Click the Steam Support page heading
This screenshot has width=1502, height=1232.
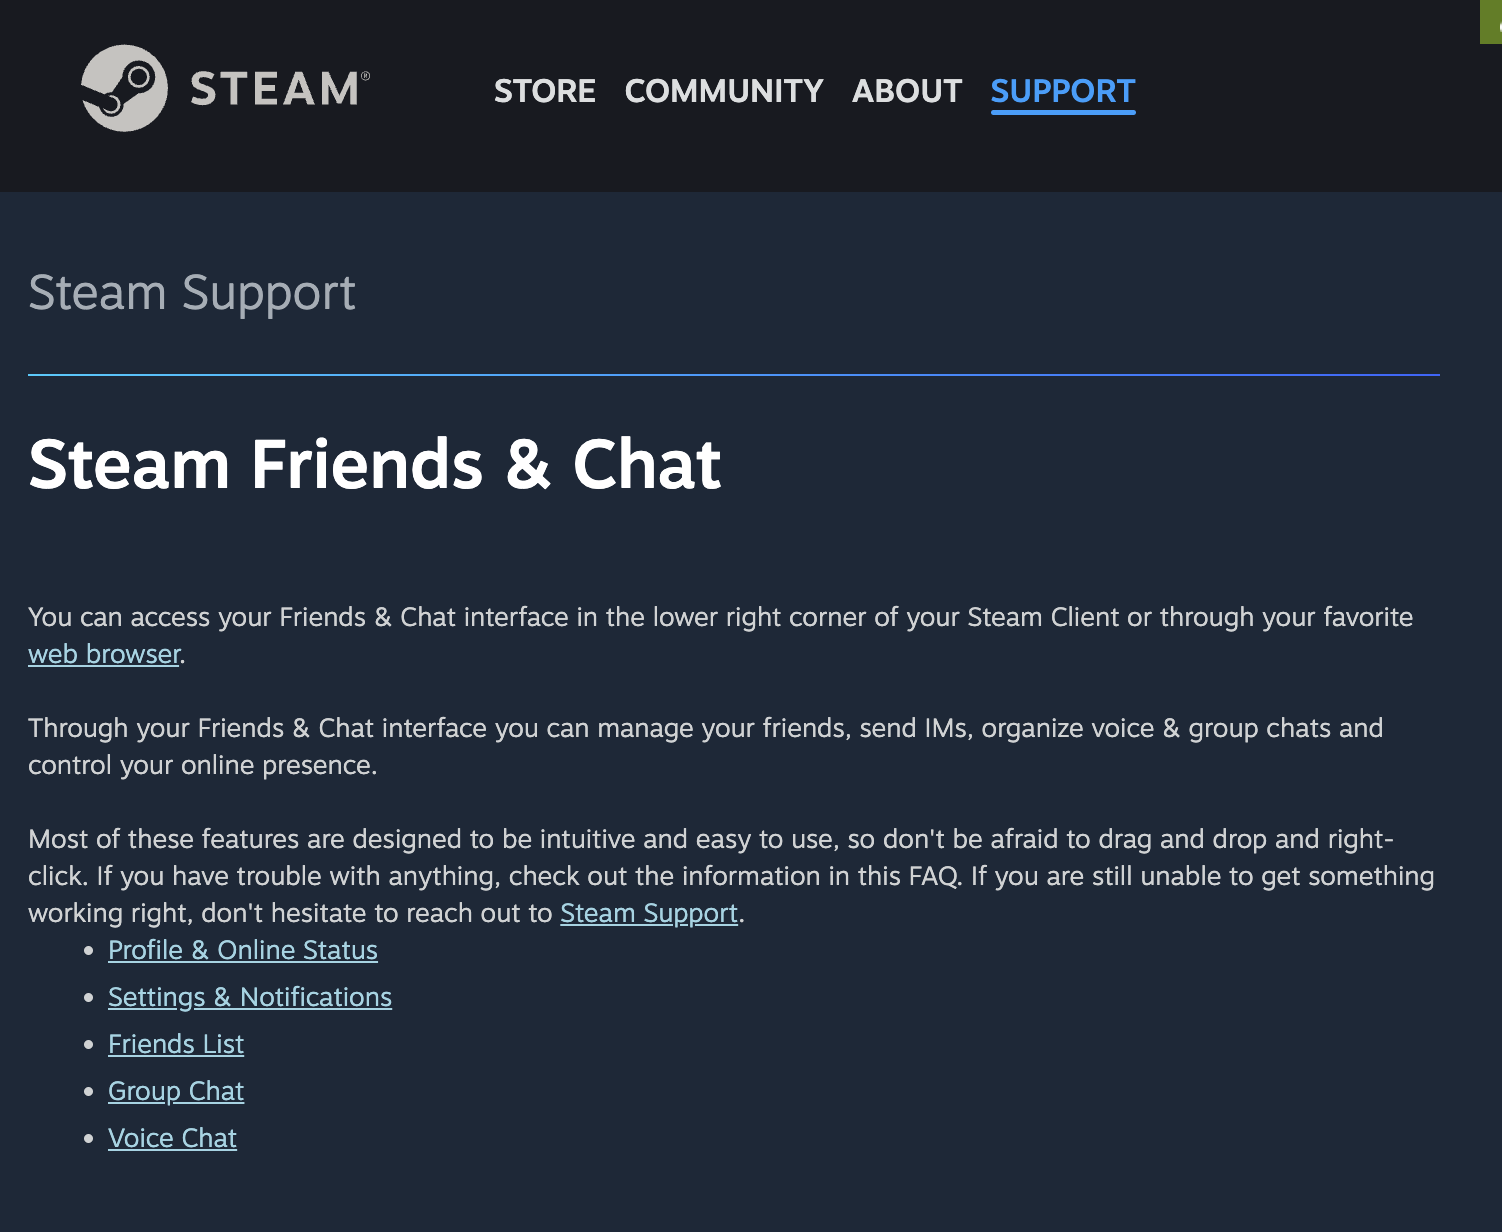tap(192, 292)
